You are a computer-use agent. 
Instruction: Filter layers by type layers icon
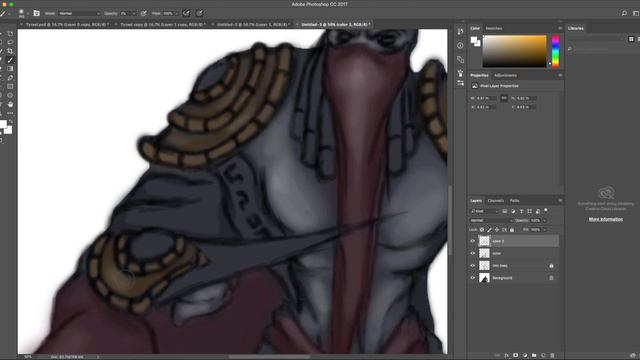(x=521, y=211)
